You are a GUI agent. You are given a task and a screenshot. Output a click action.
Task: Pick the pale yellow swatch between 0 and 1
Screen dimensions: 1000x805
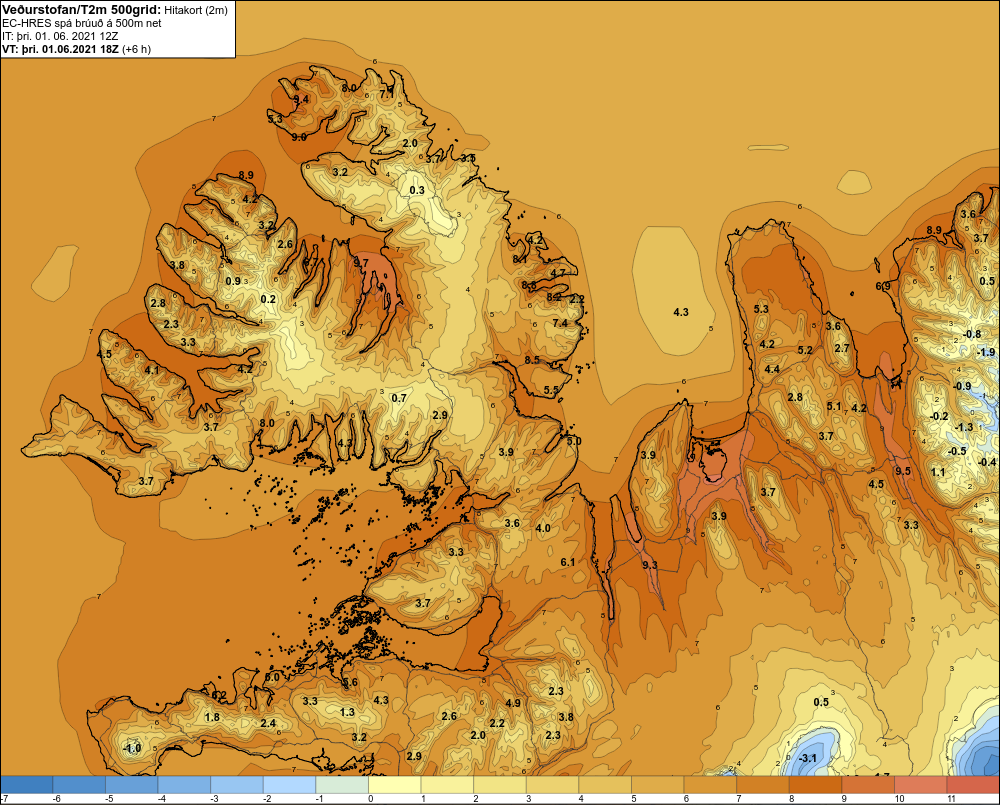(x=395, y=785)
